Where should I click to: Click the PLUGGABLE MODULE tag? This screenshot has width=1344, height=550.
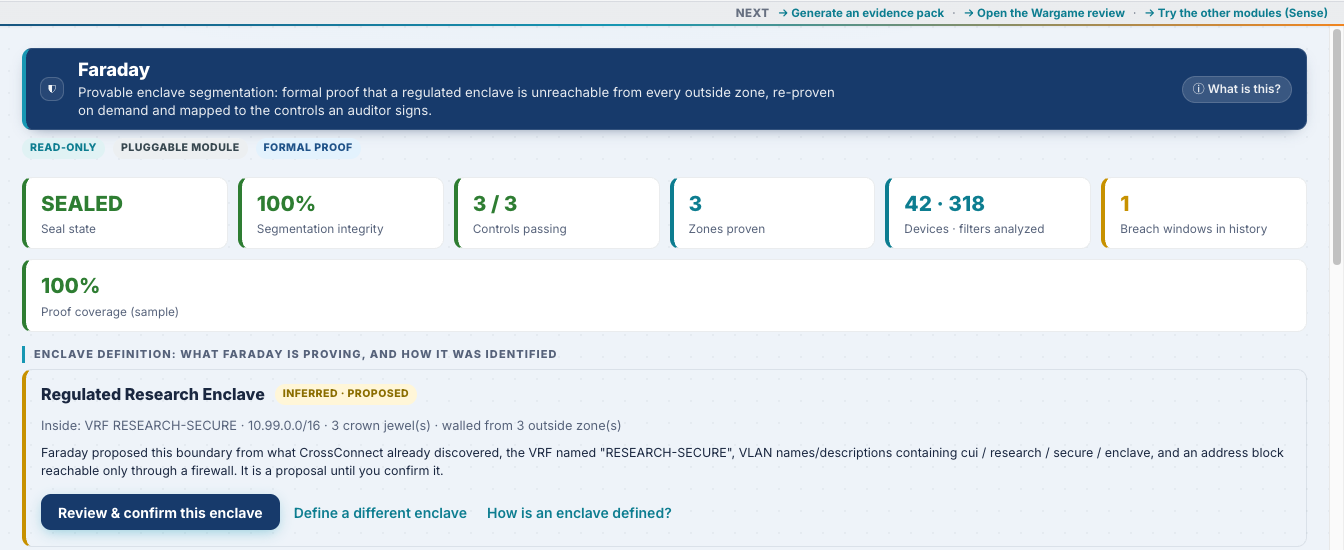pos(180,147)
